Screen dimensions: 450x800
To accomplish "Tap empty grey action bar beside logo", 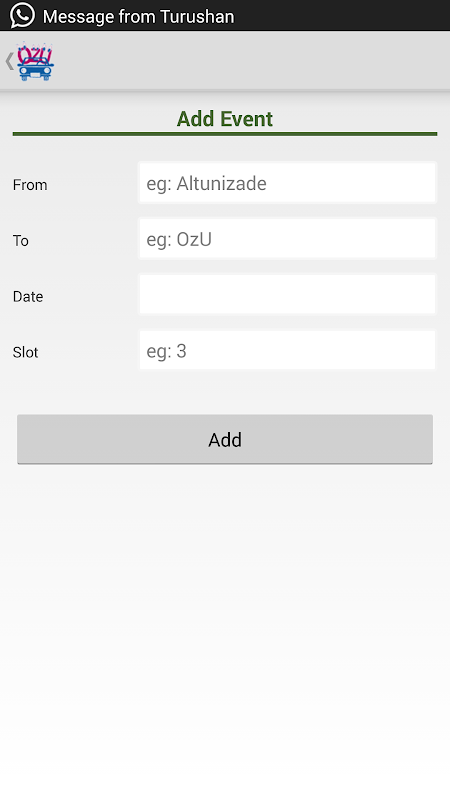I will 250,61.
